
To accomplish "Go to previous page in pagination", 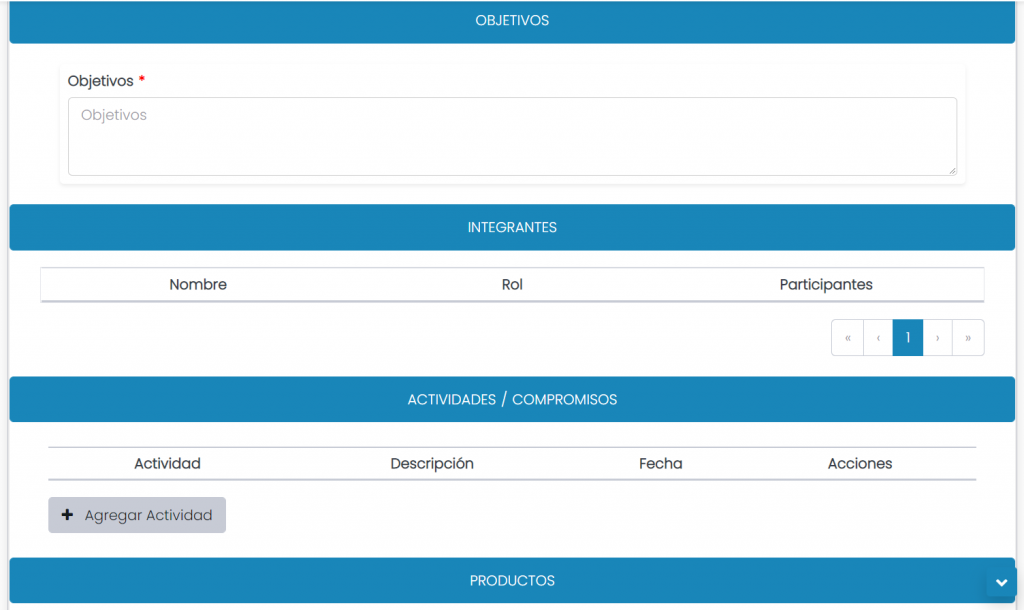I will (x=878, y=338).
